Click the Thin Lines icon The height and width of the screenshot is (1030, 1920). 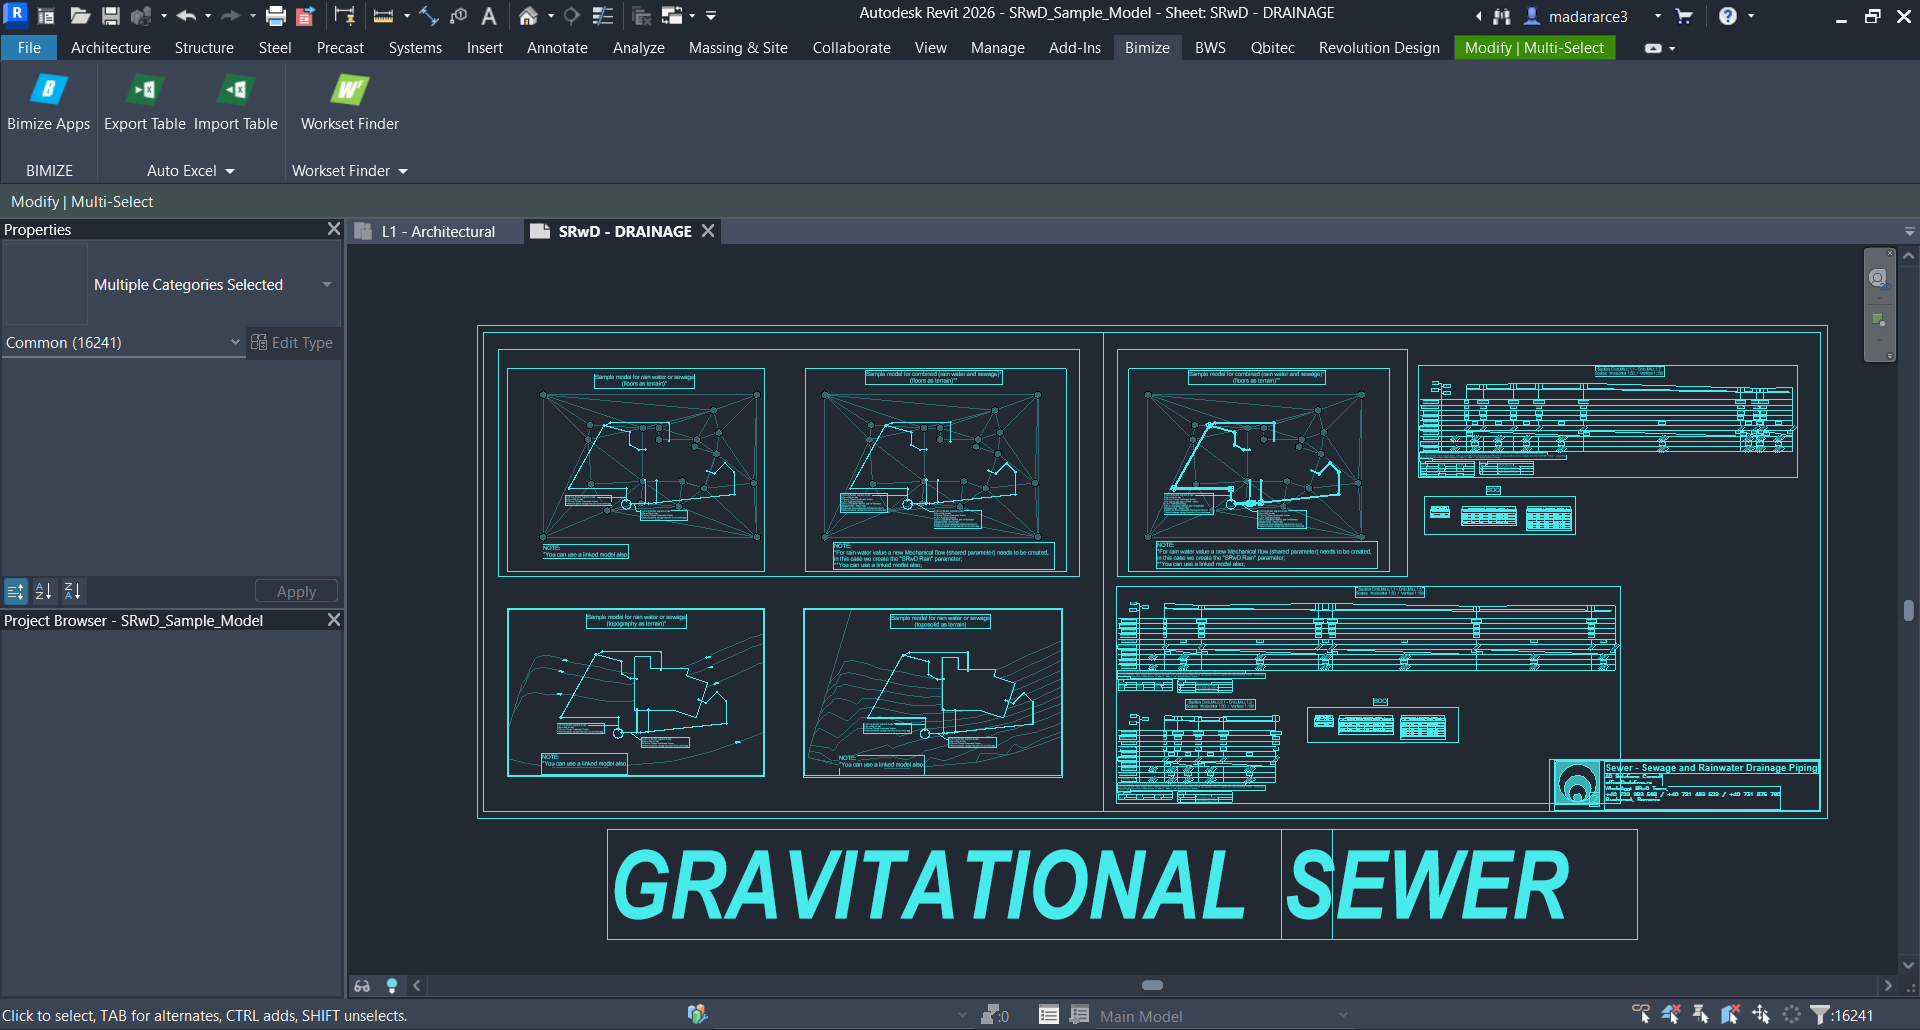pyautogui.click(x=603, y=16)
